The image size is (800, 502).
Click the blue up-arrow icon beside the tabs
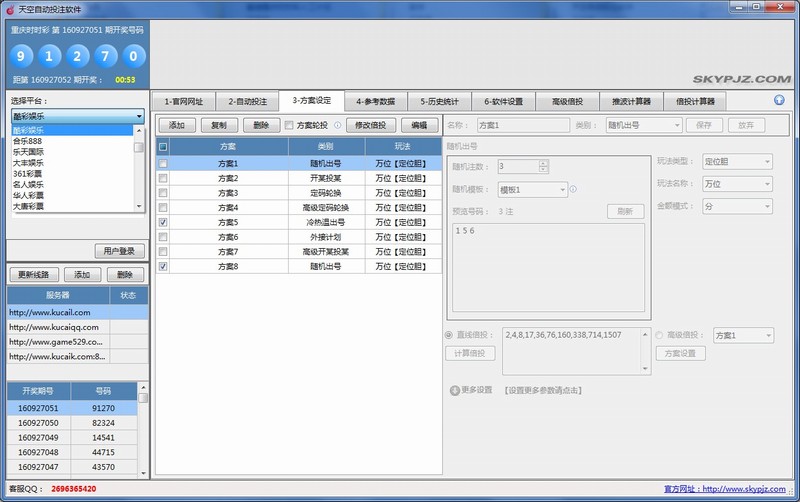click(779, 100)
